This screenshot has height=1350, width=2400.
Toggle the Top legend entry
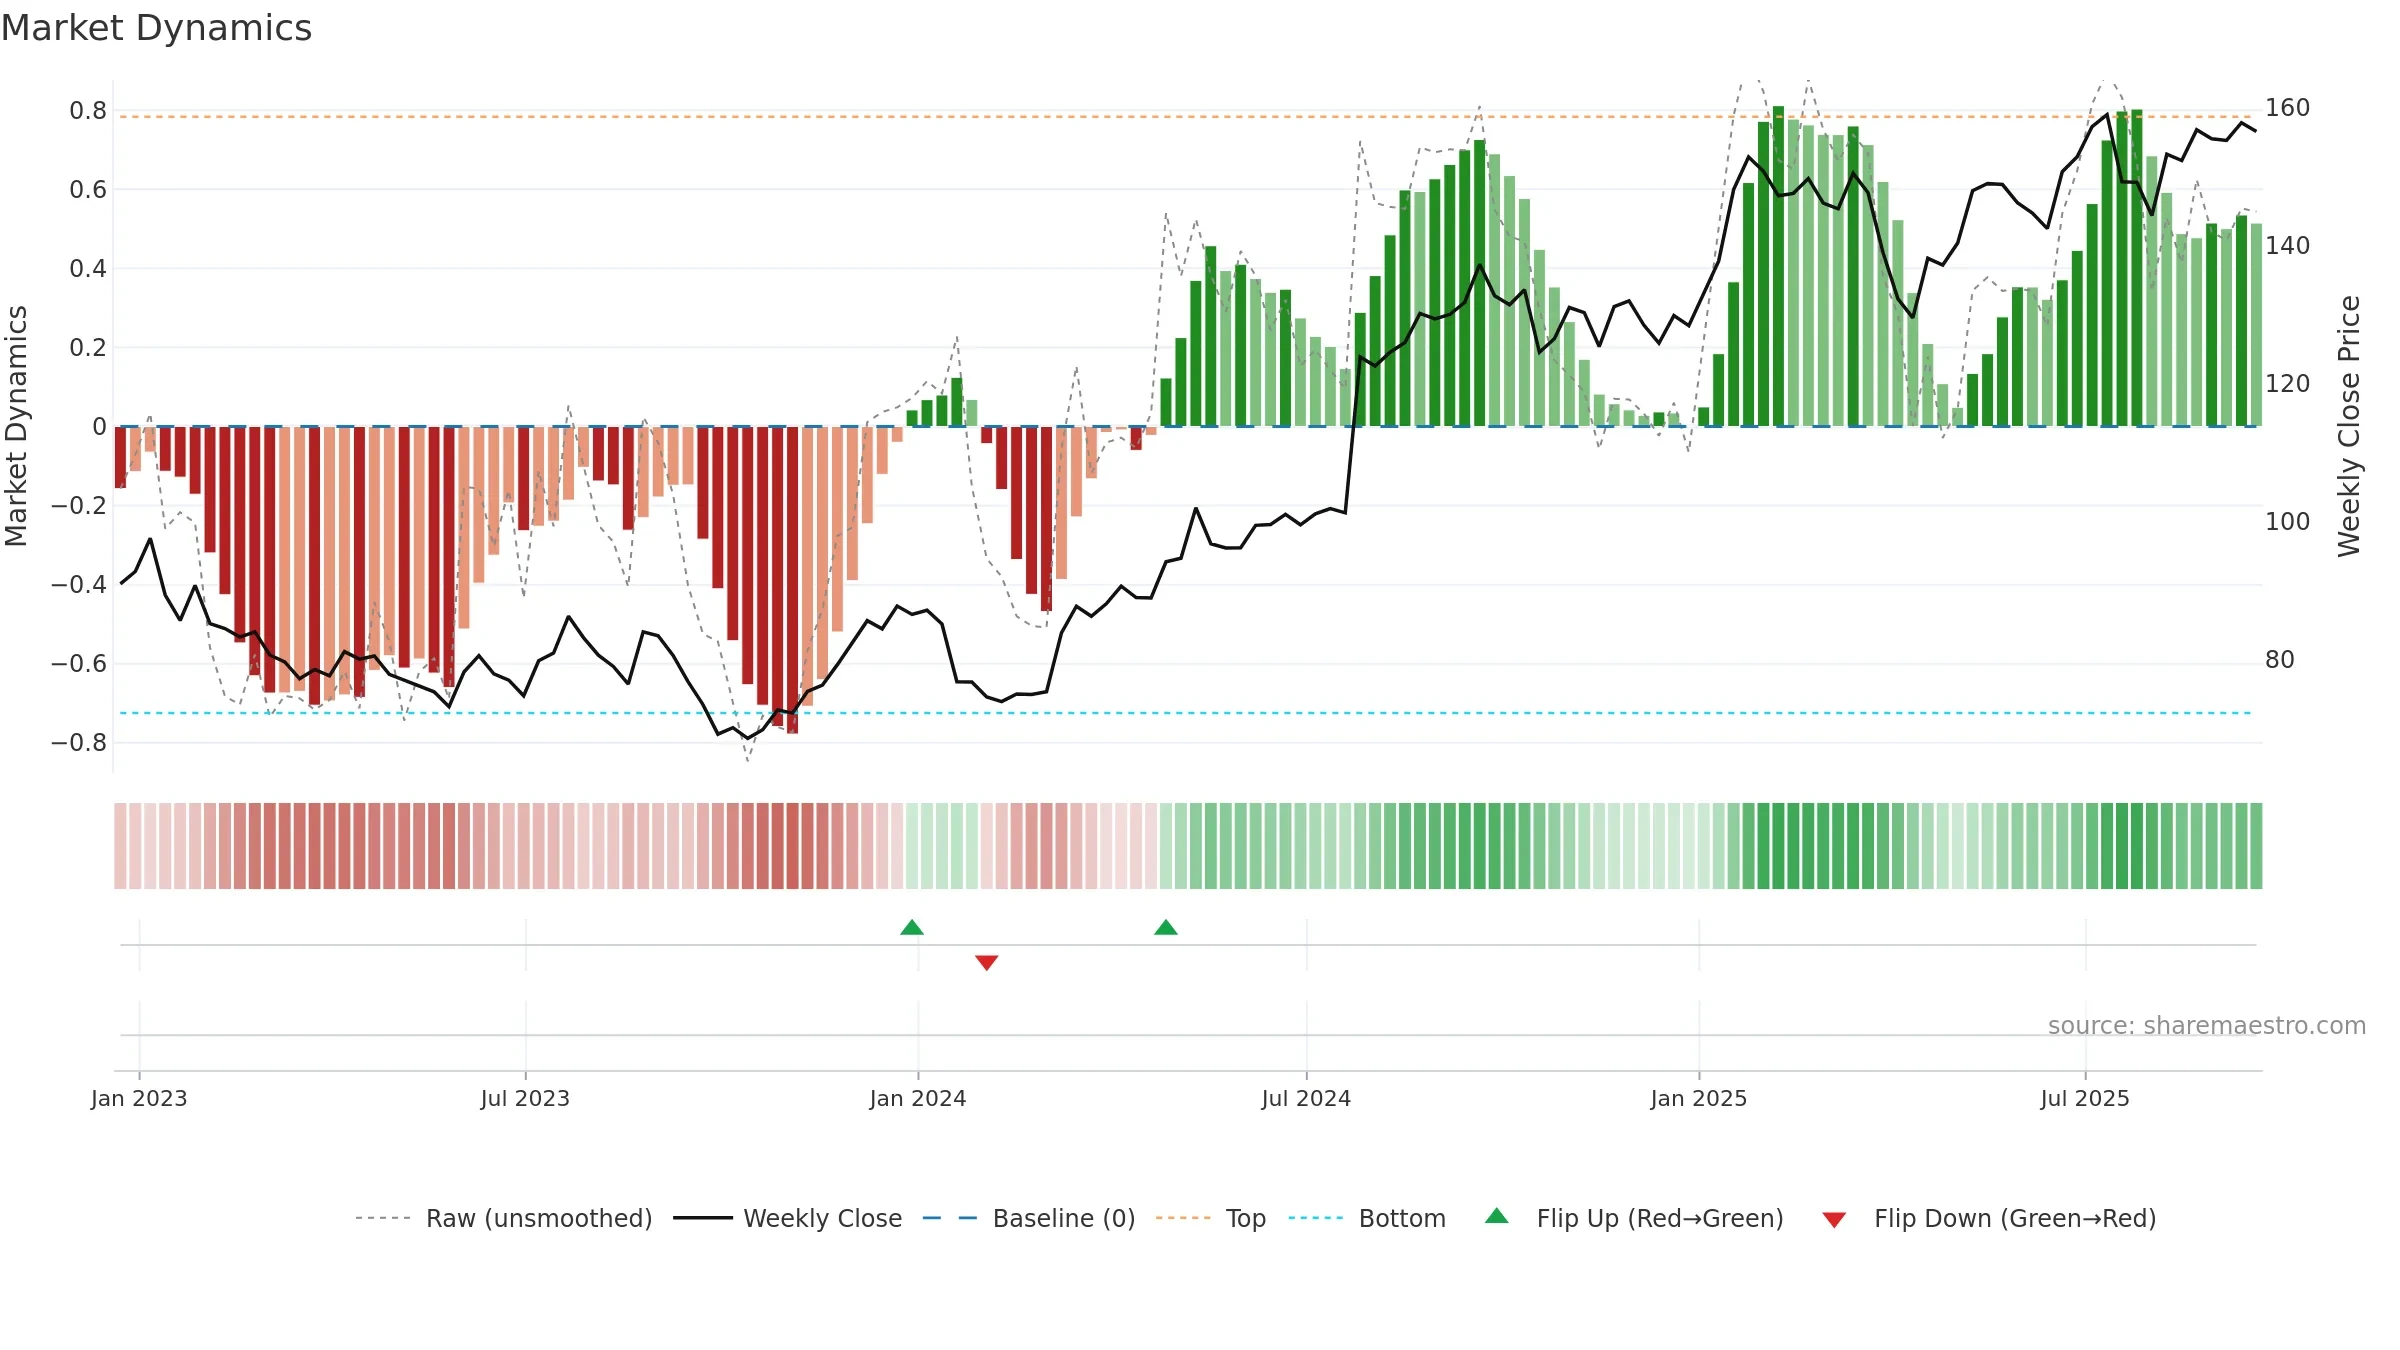pos(1211,1218)
